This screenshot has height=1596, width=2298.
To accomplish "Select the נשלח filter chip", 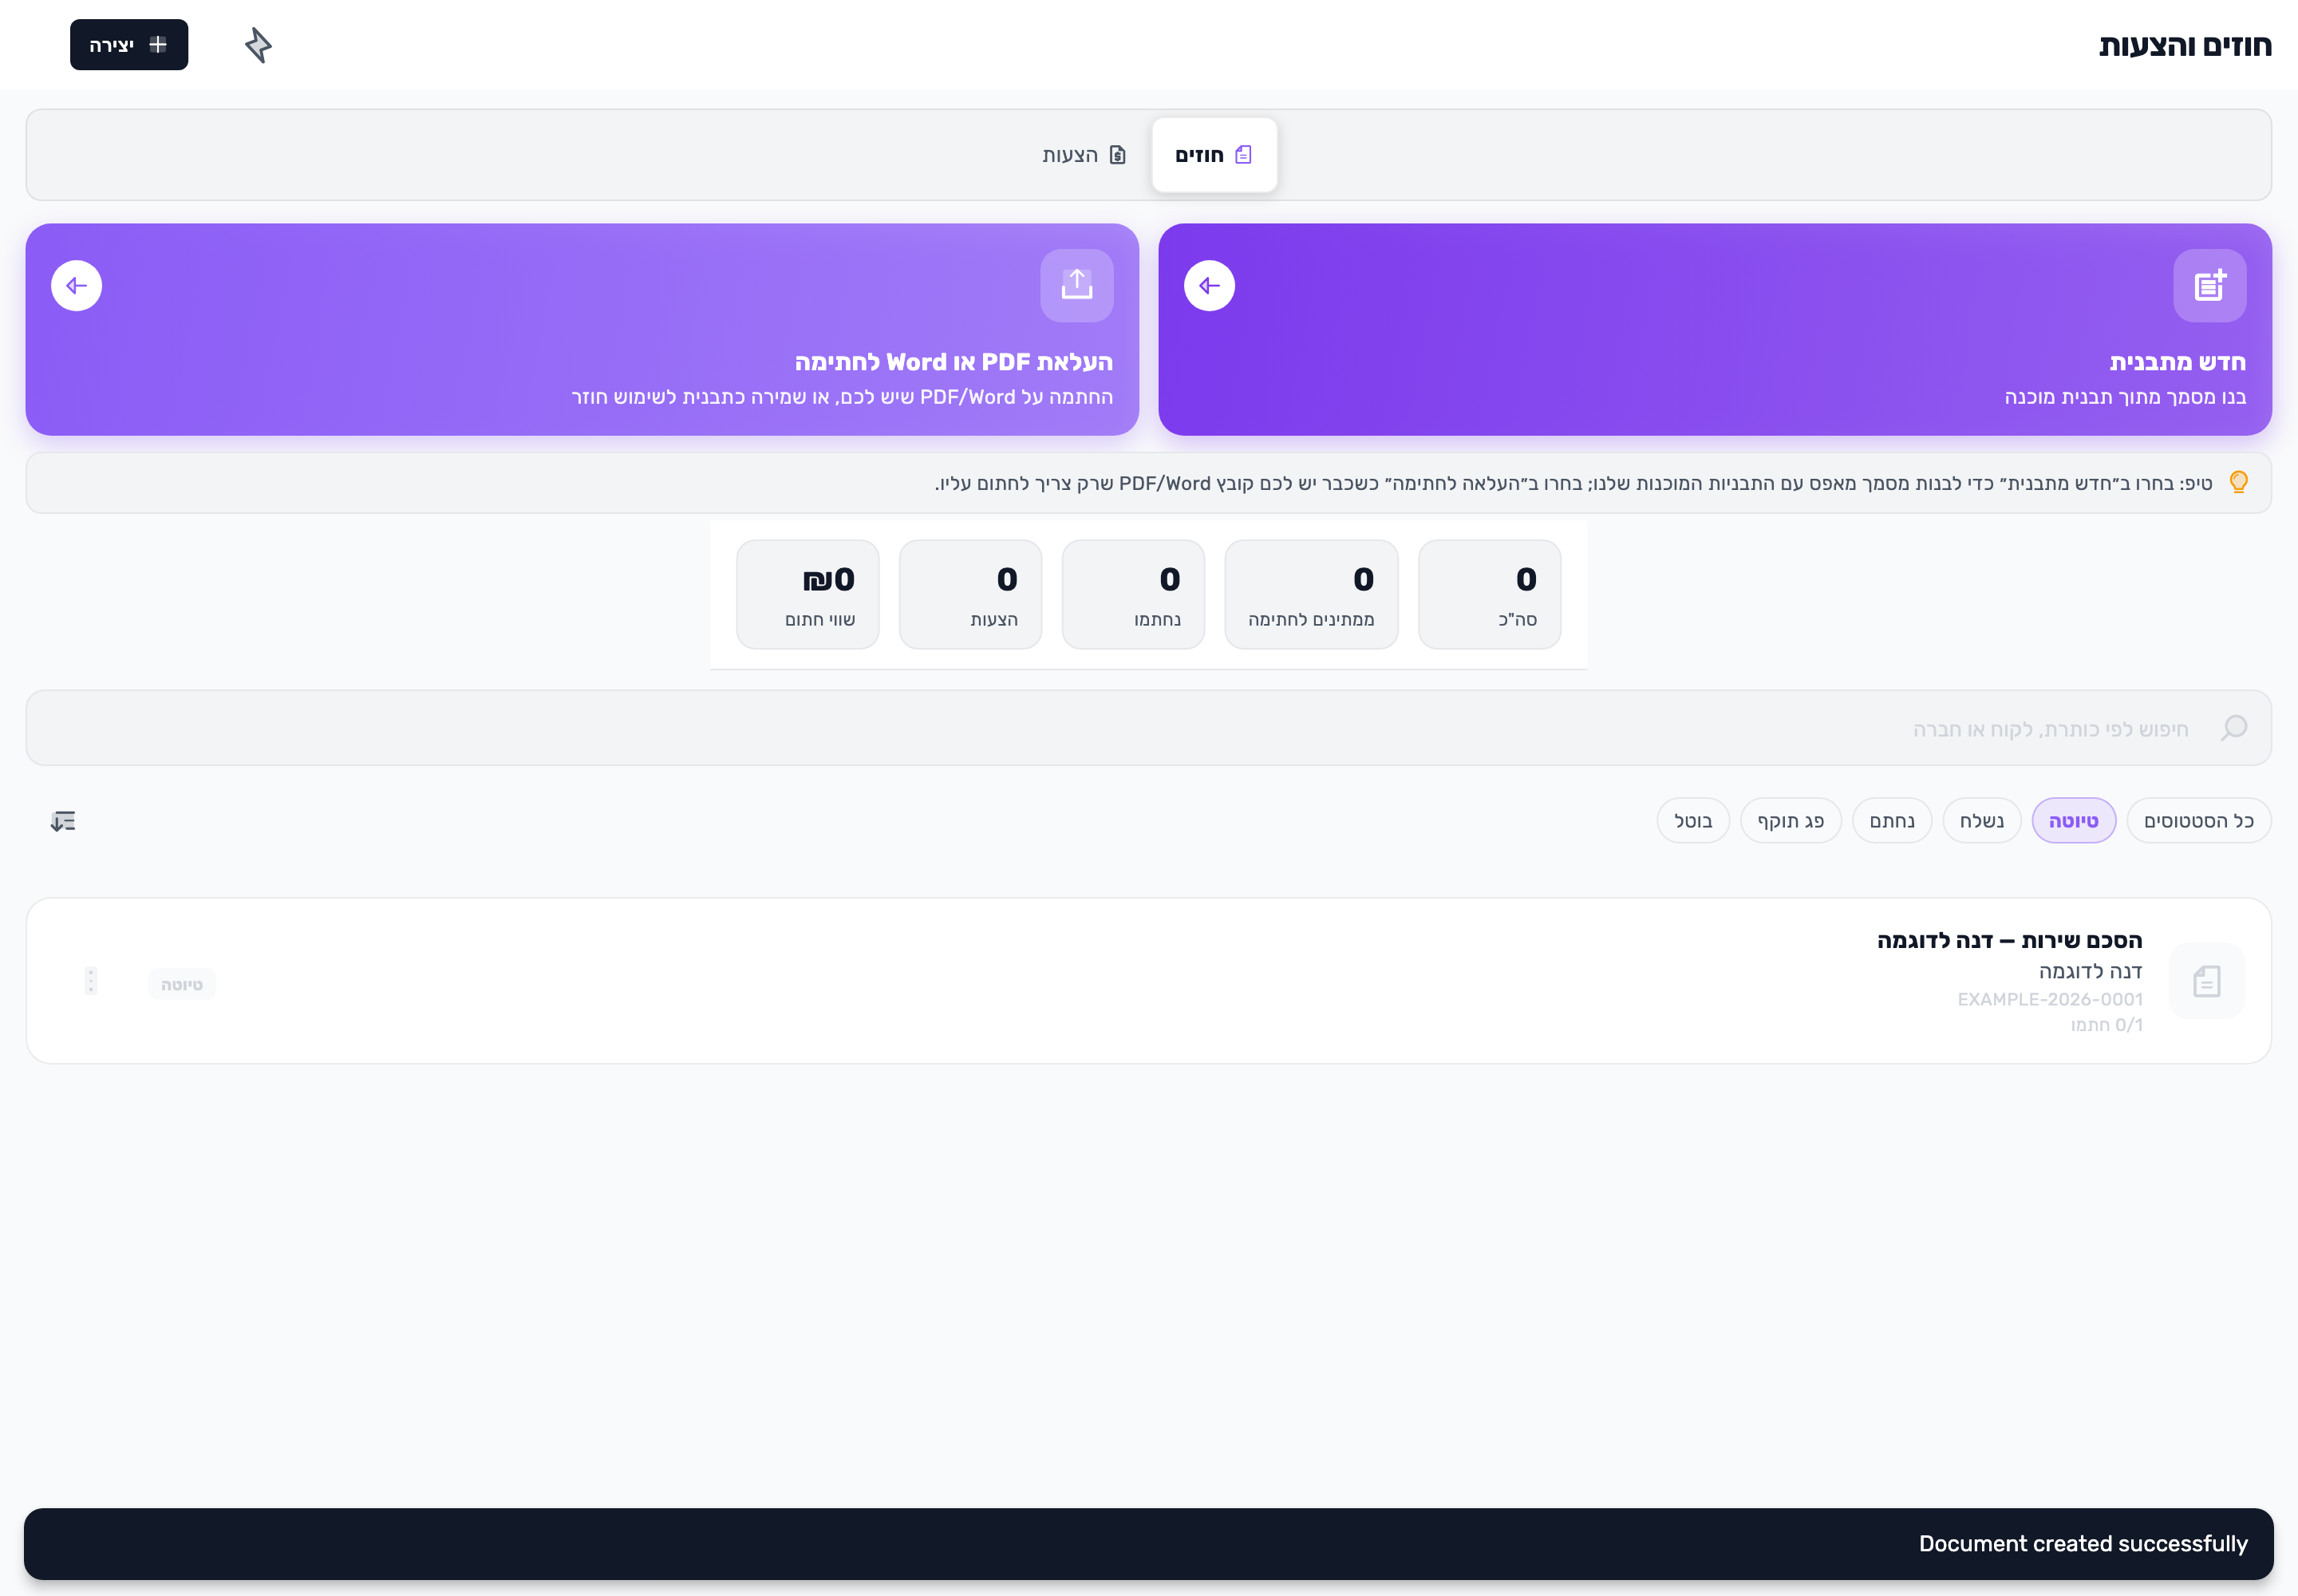I will coord(1981,821).
